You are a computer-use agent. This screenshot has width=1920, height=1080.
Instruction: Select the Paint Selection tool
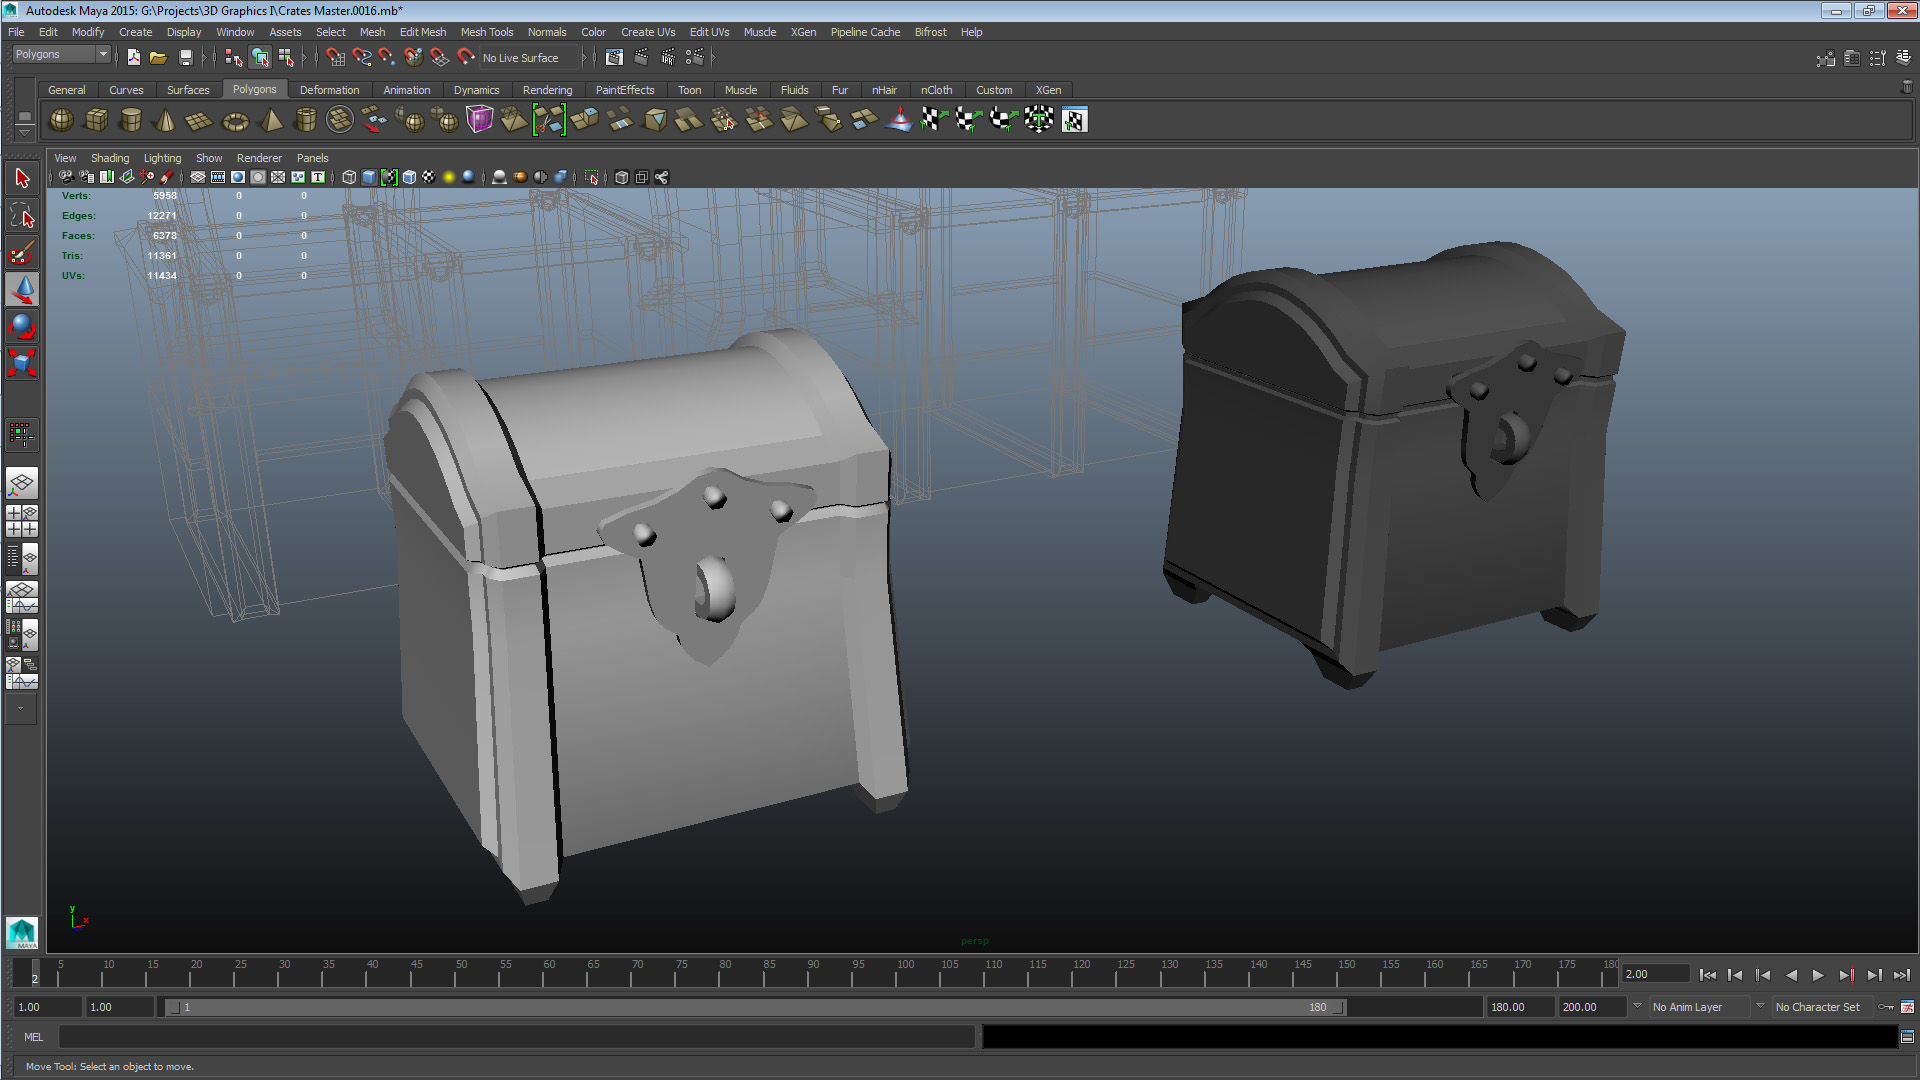21,253
